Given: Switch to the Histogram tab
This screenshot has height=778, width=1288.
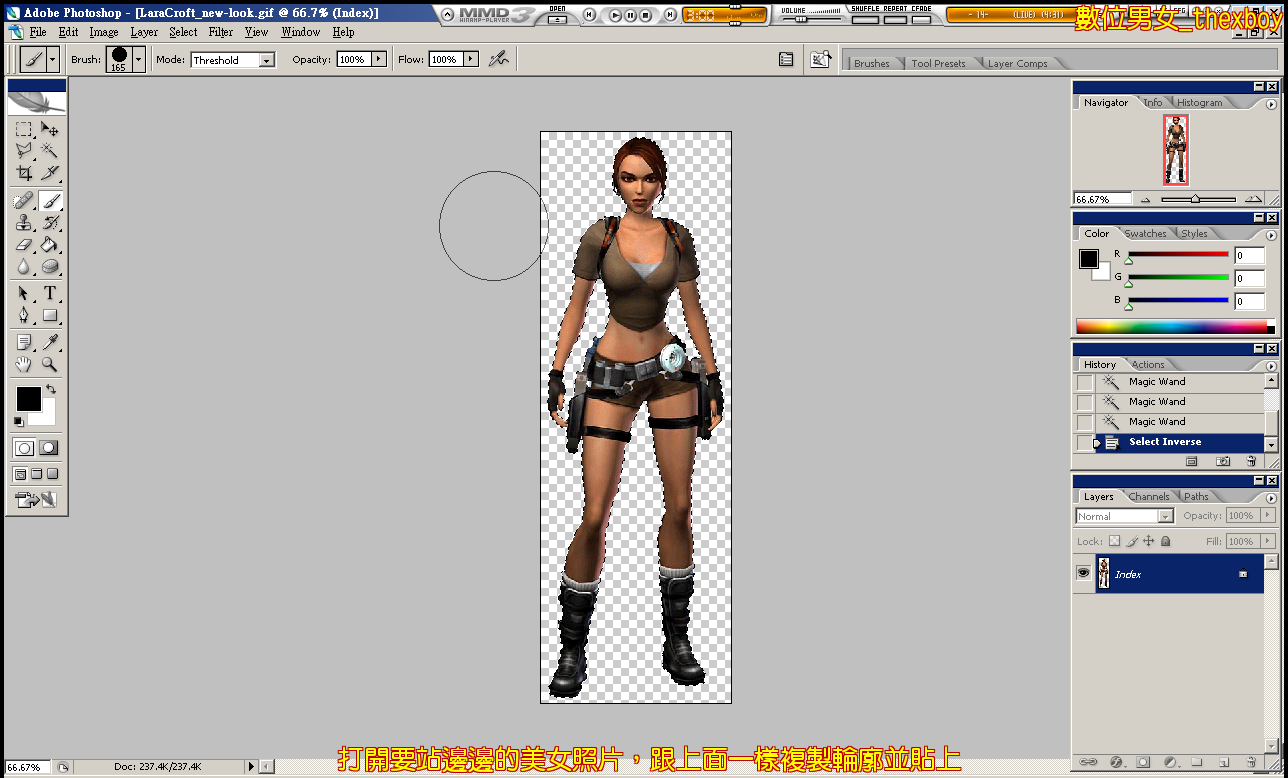Looking at the screenshot, I should (x=1199, y=103).
